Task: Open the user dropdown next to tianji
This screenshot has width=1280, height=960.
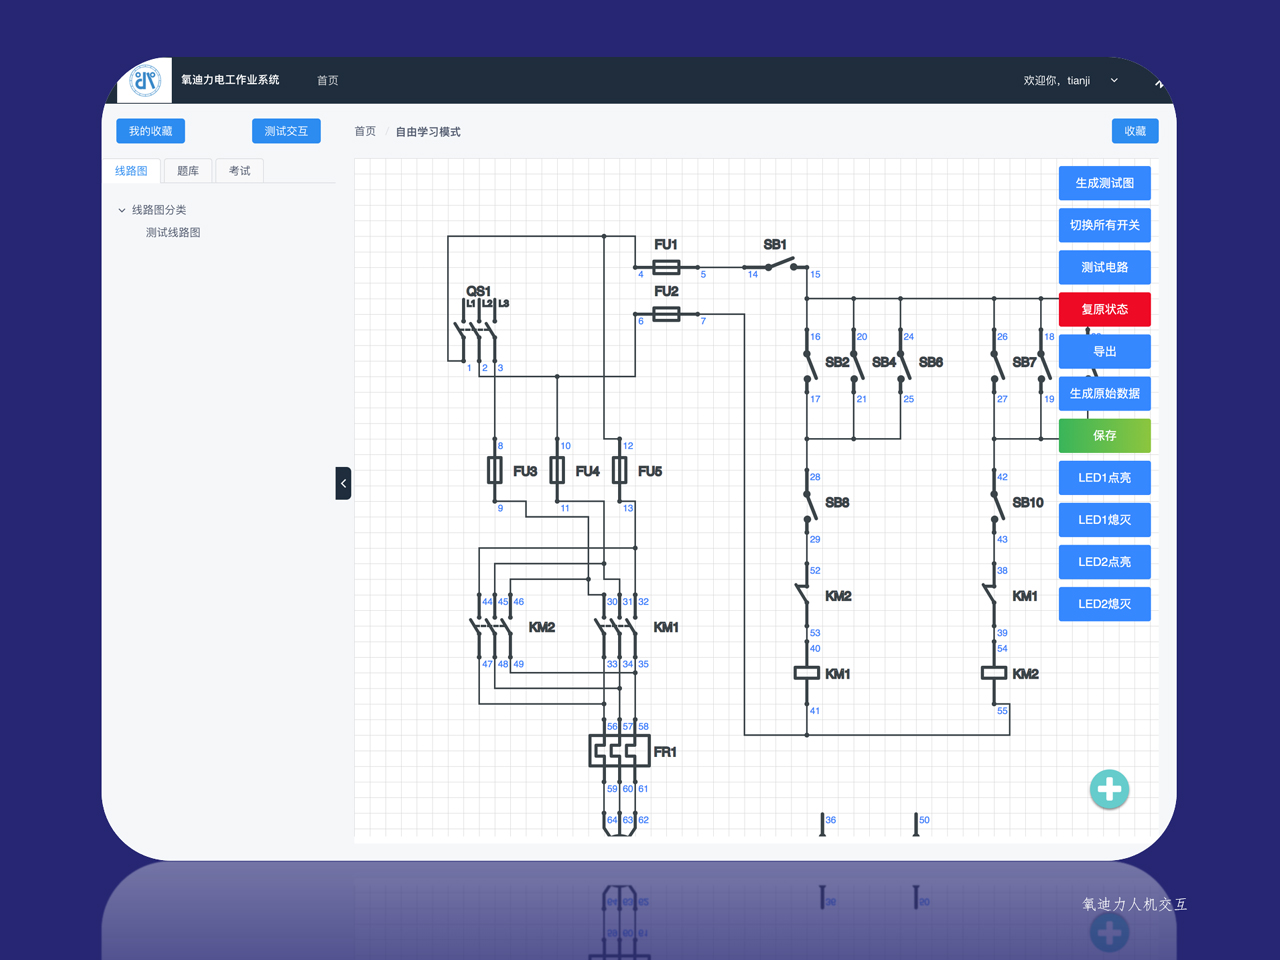Action: 1114,81
